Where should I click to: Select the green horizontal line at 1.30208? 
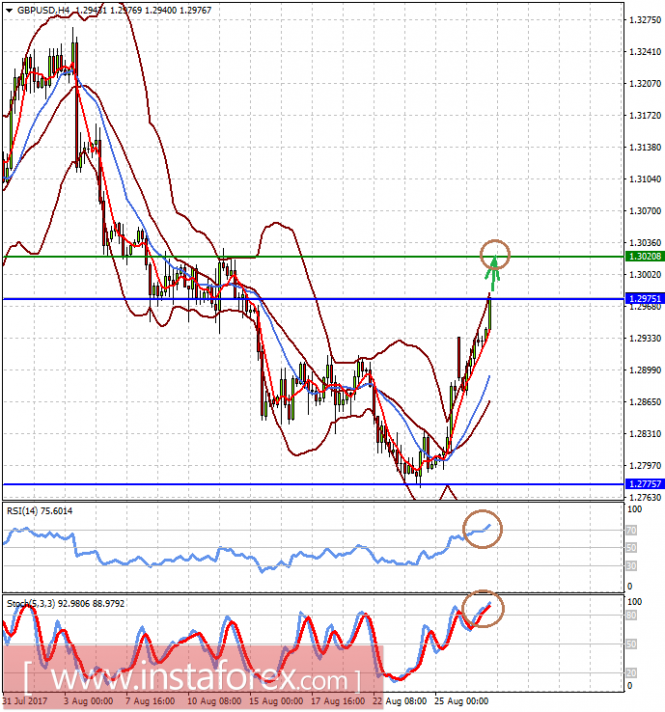click(x=313, y=257)
